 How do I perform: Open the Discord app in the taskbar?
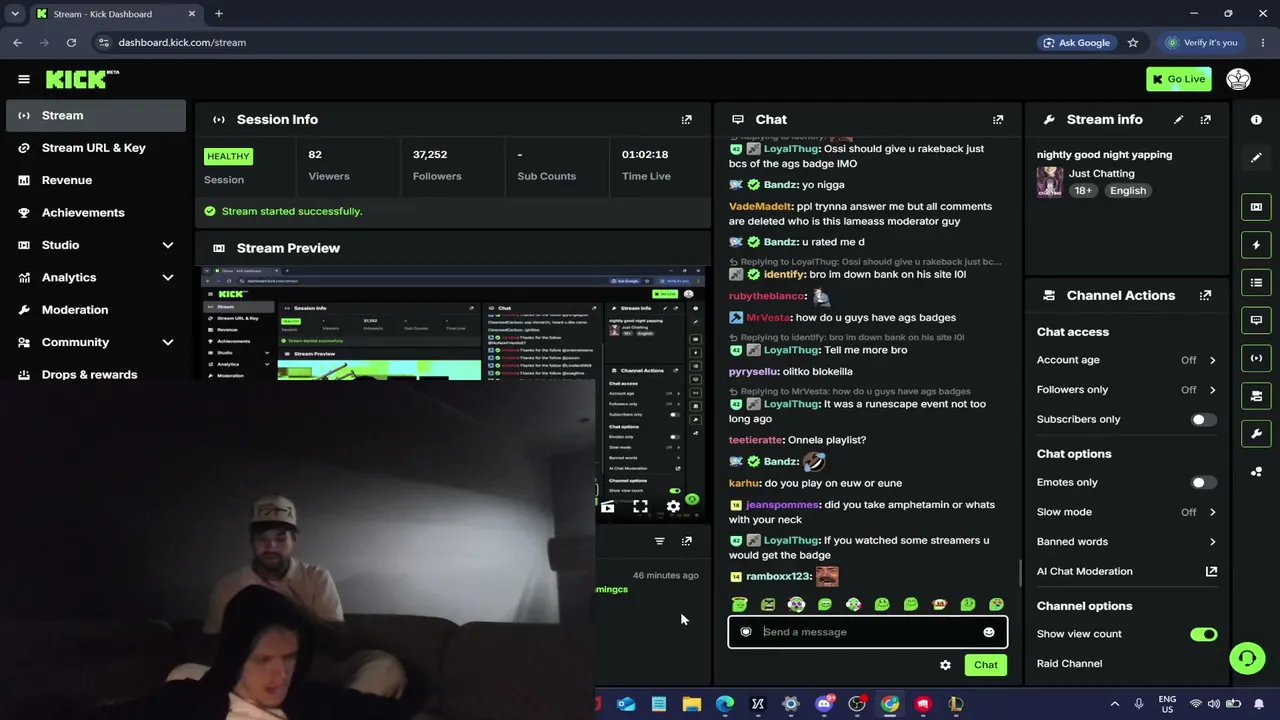[x=824, y=704]
